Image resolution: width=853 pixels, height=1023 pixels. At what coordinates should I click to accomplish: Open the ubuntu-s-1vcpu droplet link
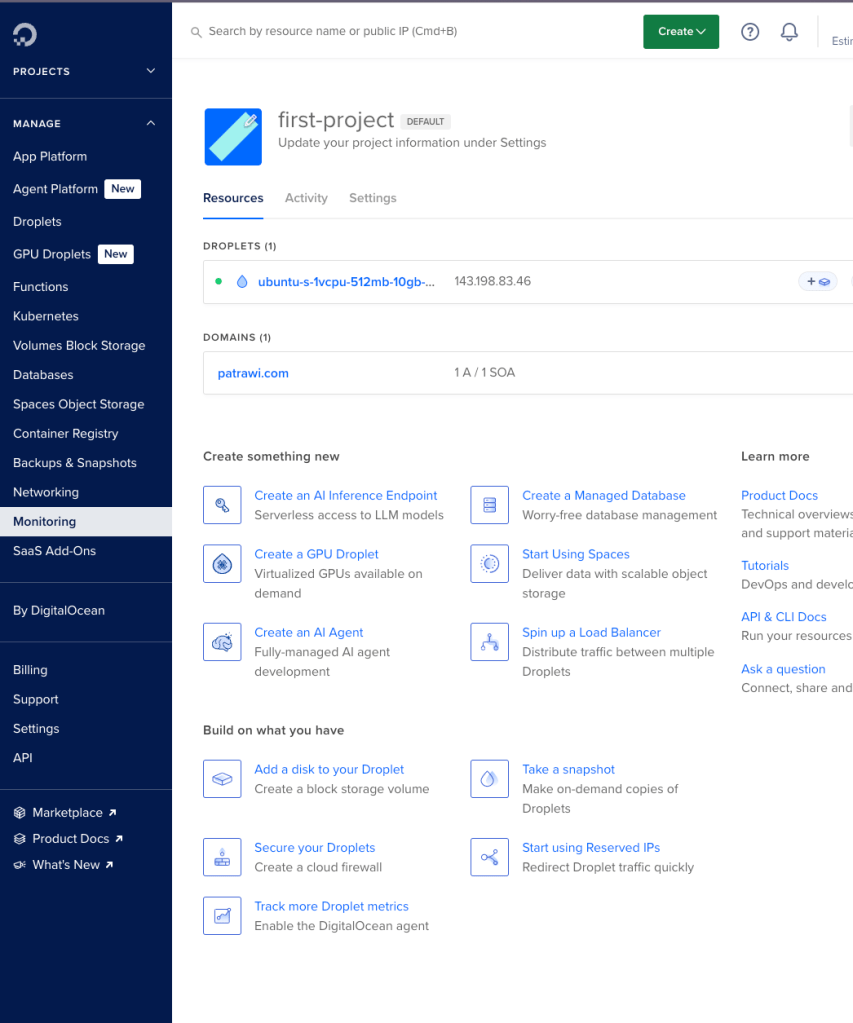[x=346, y=282]
